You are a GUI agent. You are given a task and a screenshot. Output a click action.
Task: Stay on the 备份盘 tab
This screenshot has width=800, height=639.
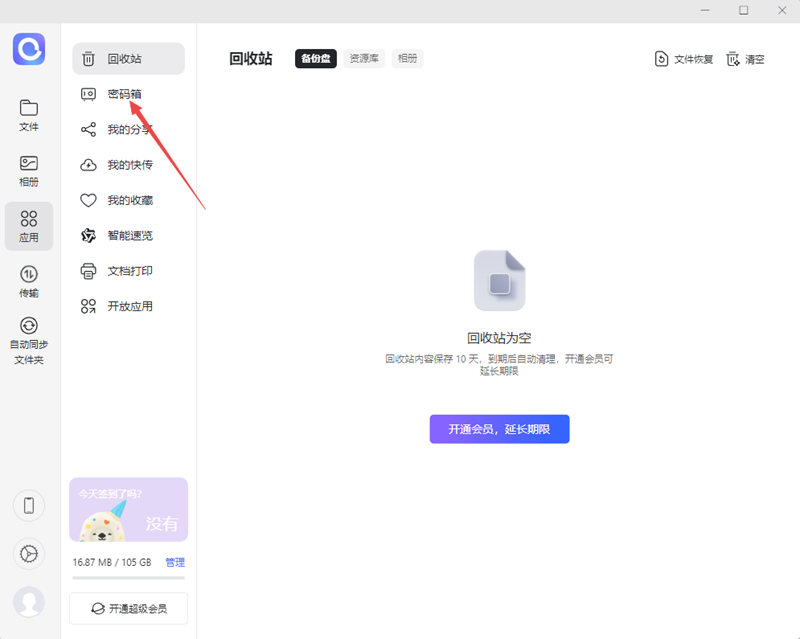[315, 58]
